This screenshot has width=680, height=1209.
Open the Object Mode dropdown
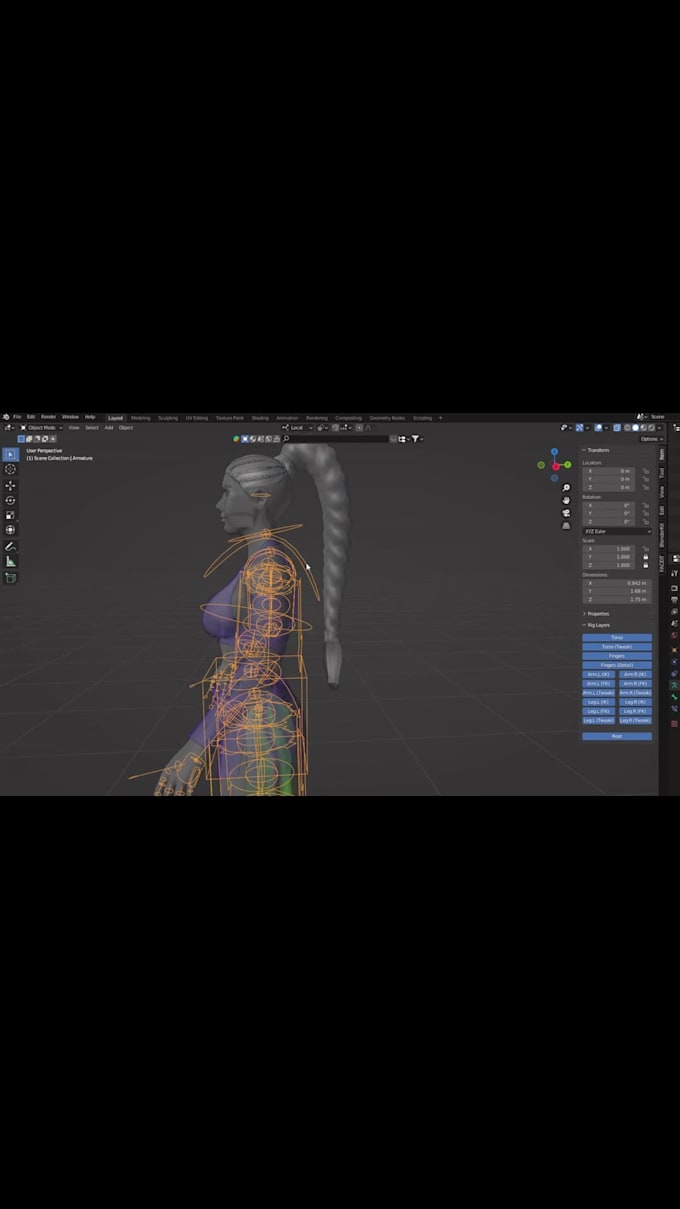pos(42,428)
